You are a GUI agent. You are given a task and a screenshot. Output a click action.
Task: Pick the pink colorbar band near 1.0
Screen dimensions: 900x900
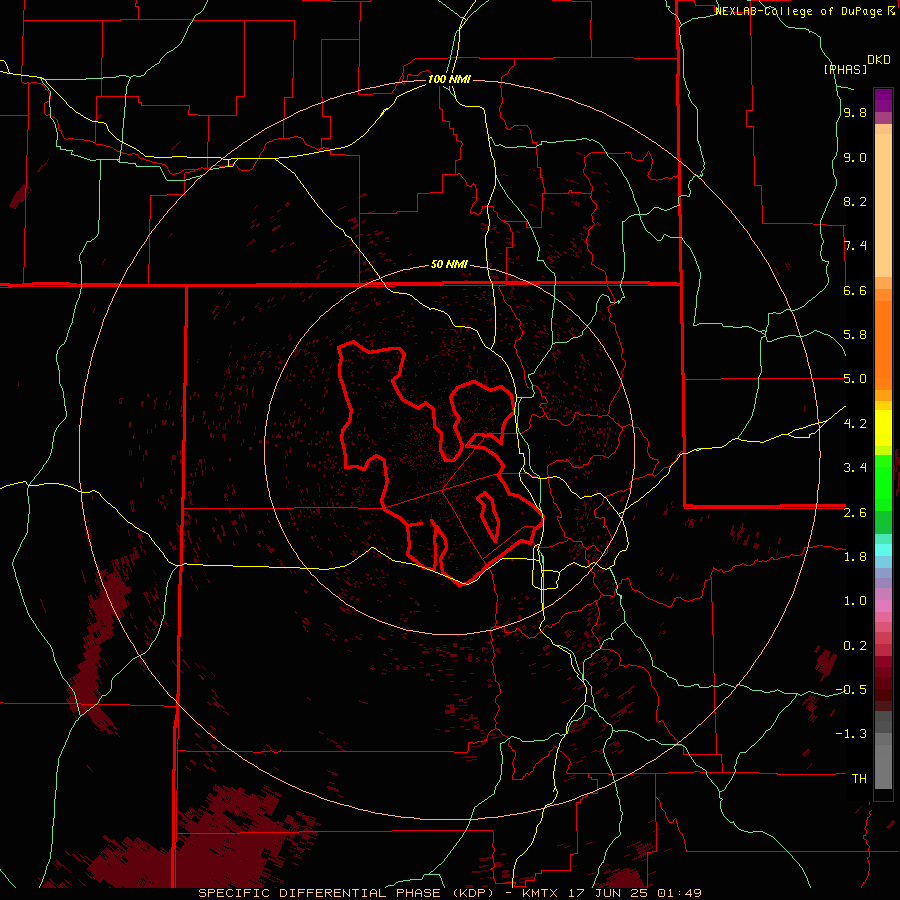[x=883, y=606]
